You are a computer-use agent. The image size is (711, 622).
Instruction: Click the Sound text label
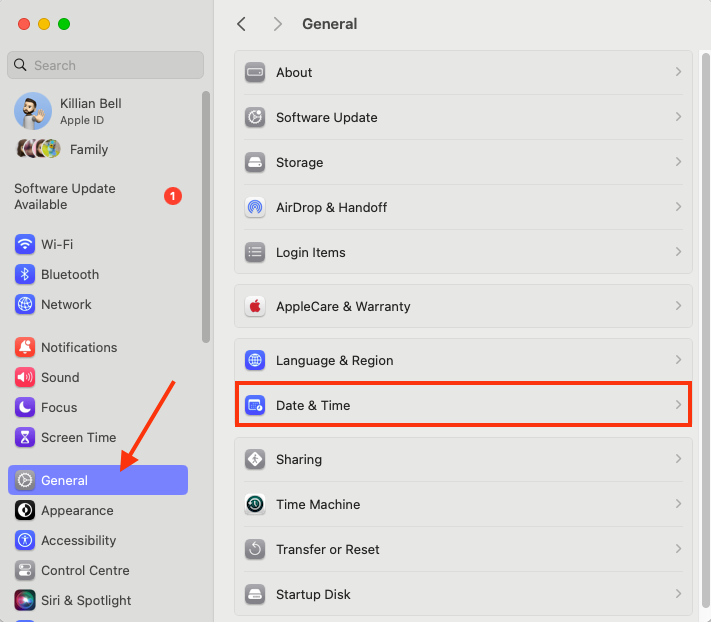[x=60, y=377]
